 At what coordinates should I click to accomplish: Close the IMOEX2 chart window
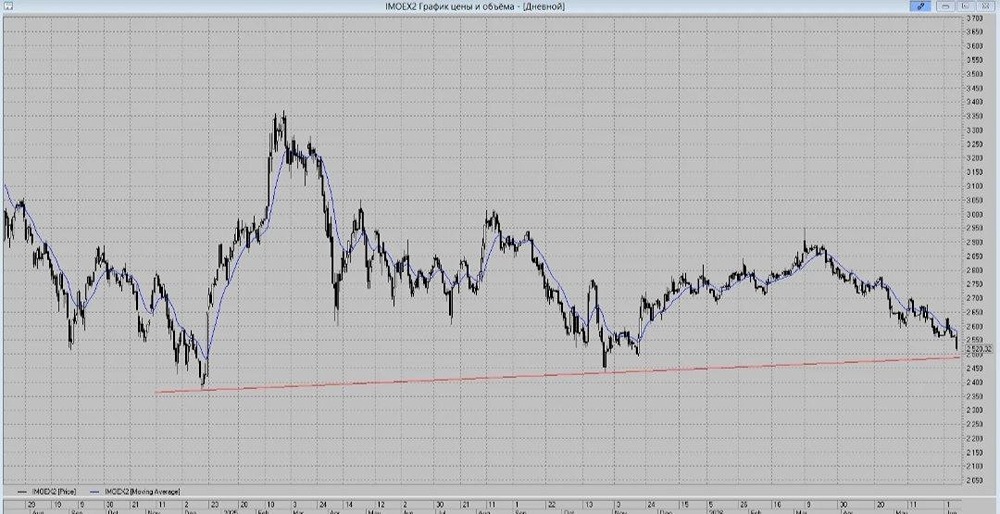tap(983, 6)
